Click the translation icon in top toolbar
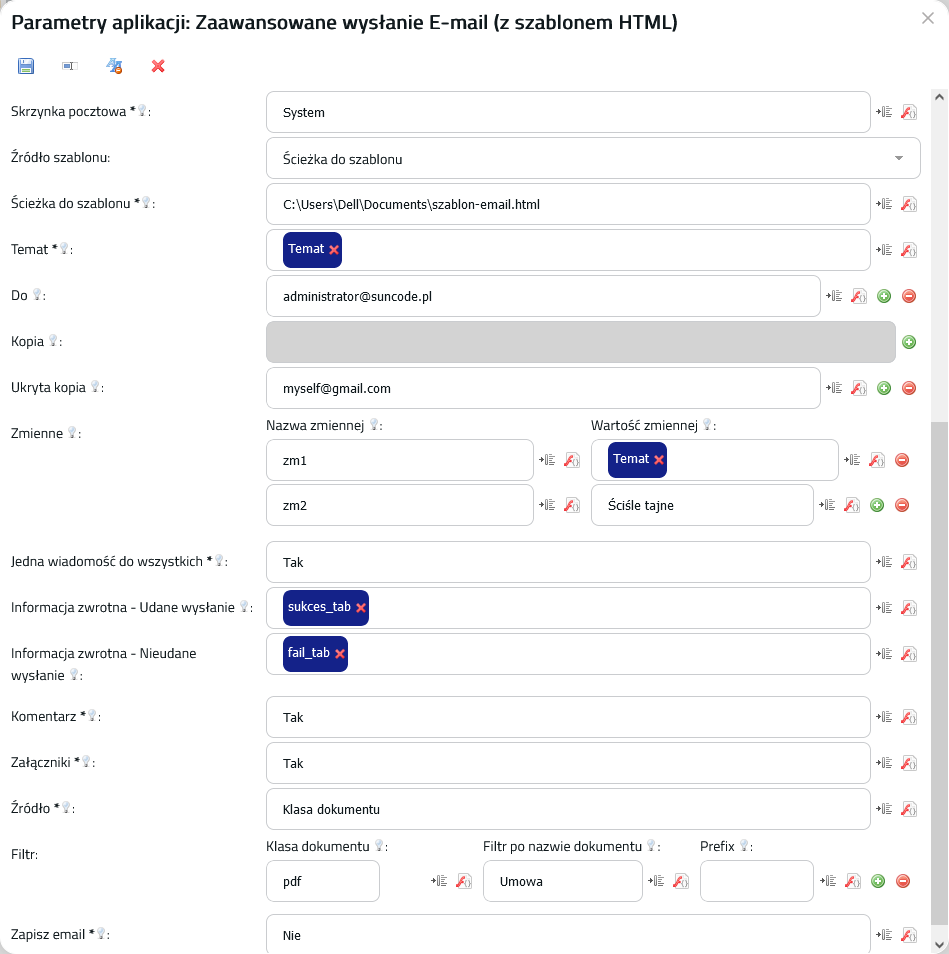This screenshot has width=949, height=954. [x=114, y=66]
